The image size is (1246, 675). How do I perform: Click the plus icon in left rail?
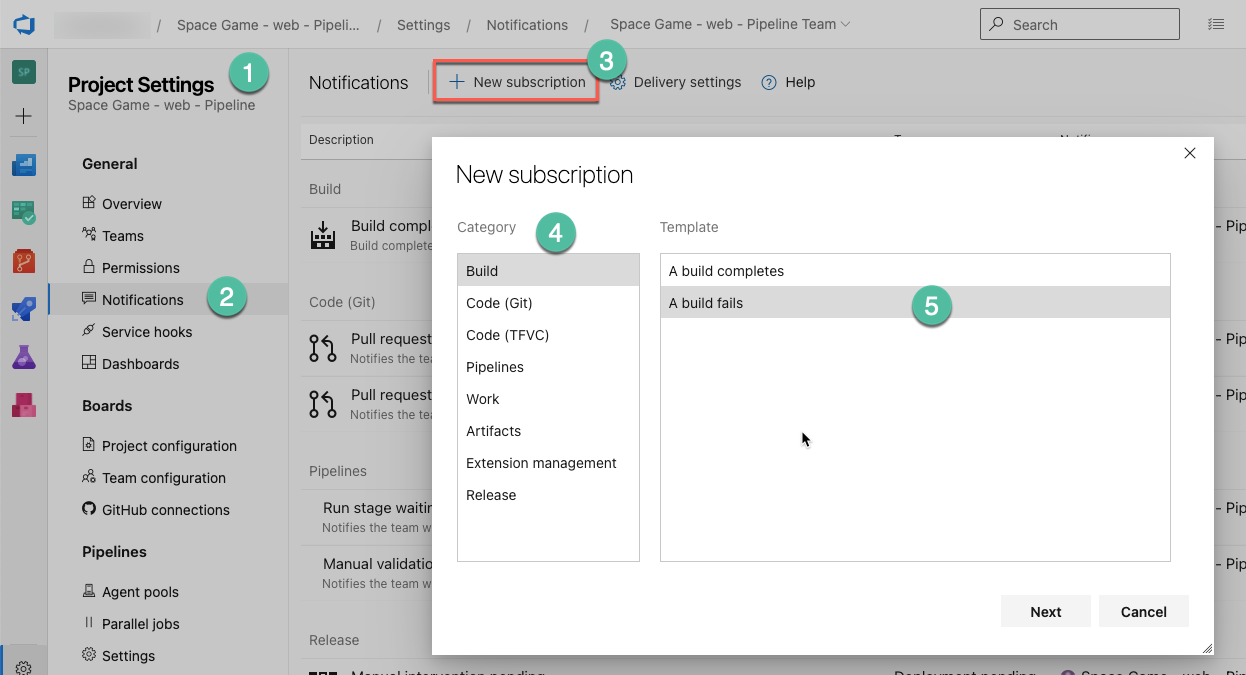(x=24, y=116)
